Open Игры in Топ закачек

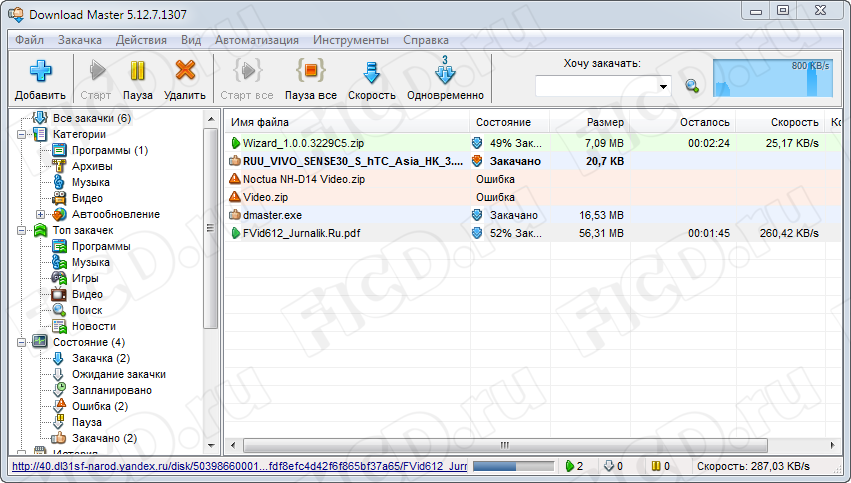pyautogui.click(x=85, y=278)
